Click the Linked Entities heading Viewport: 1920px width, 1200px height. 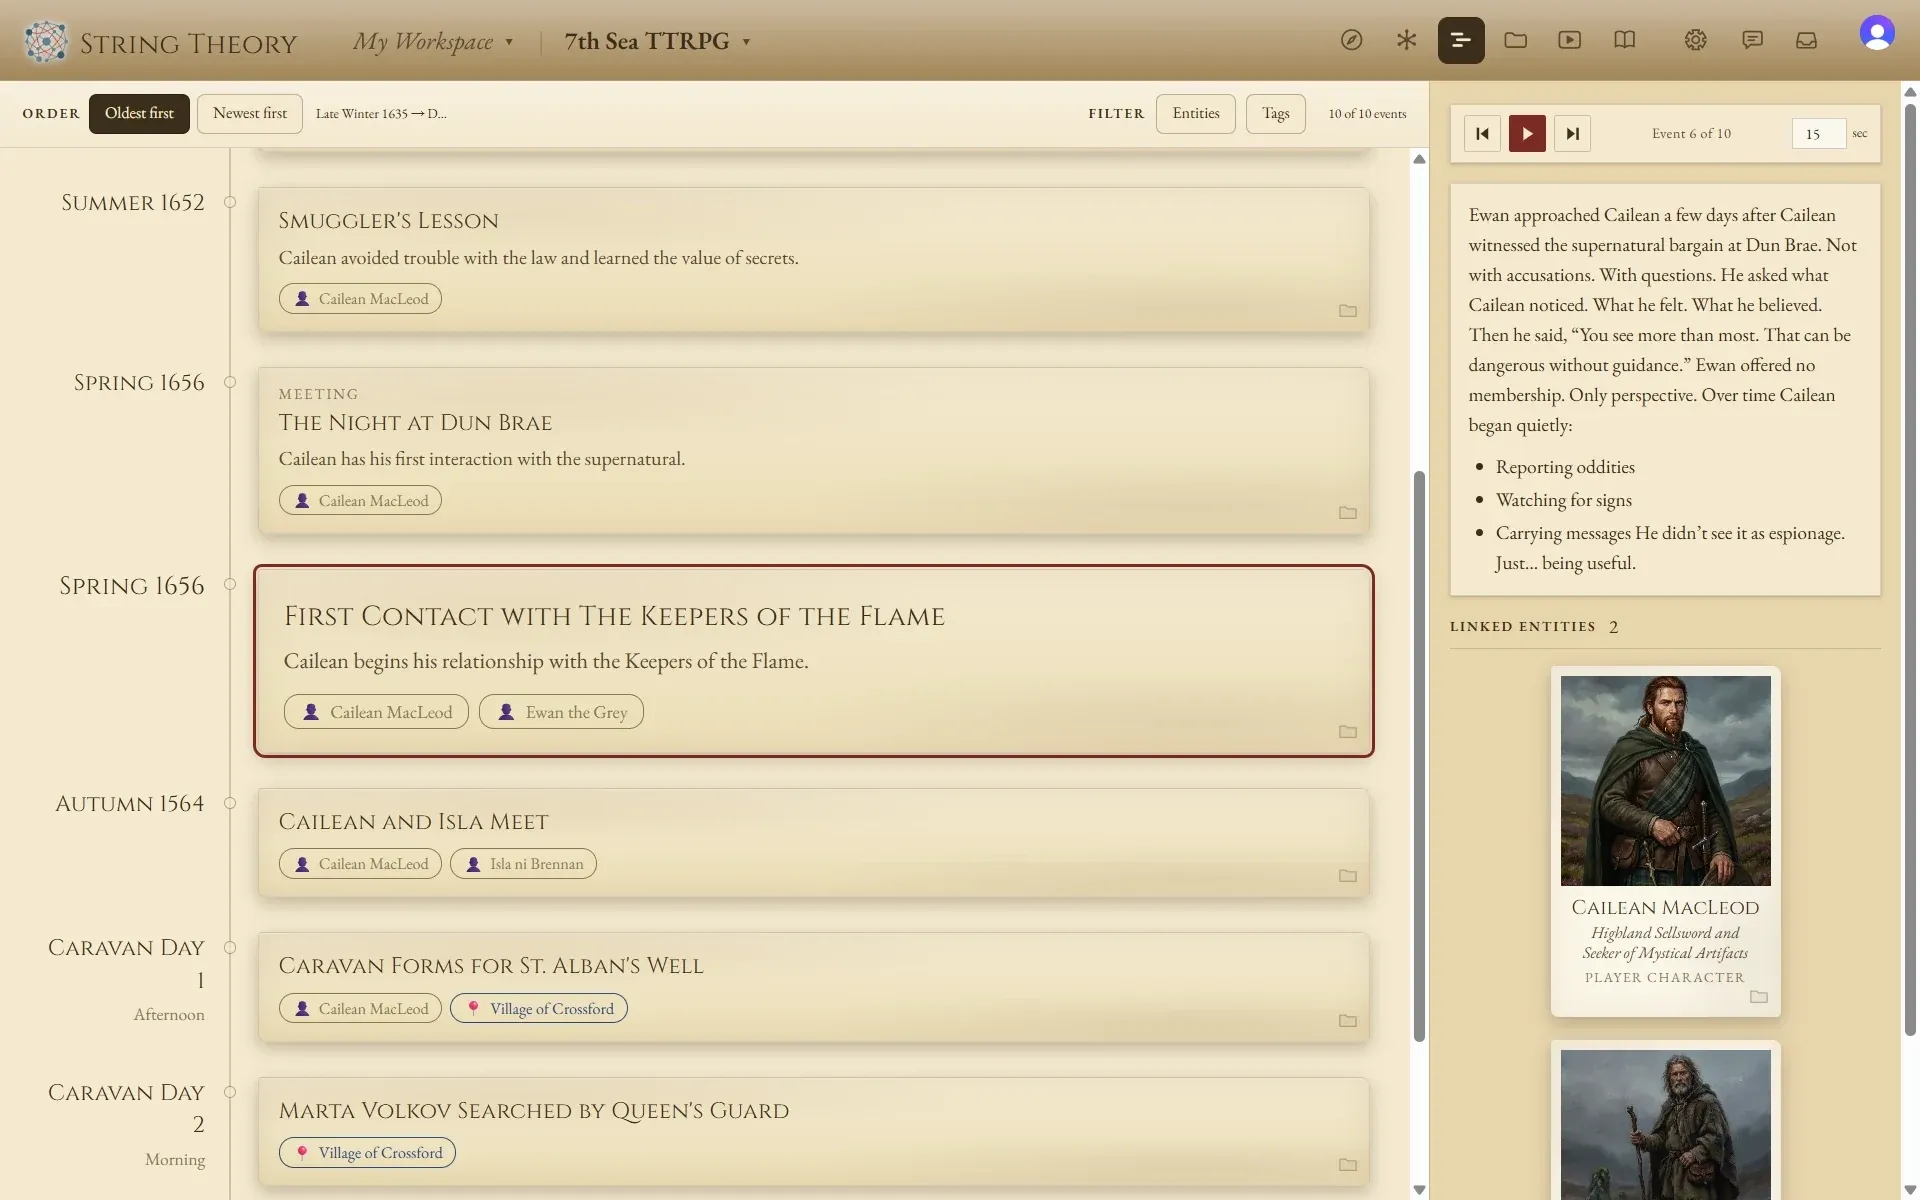point(1523,627)
